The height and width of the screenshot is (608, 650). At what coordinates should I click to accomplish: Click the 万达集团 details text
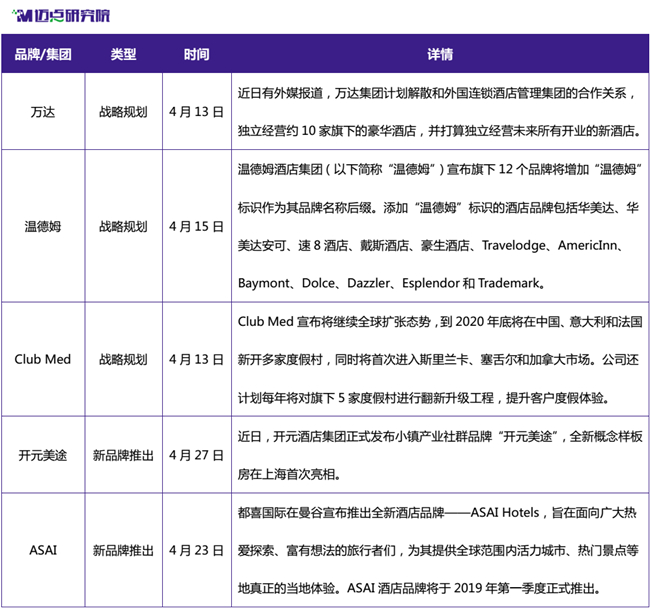440,112
